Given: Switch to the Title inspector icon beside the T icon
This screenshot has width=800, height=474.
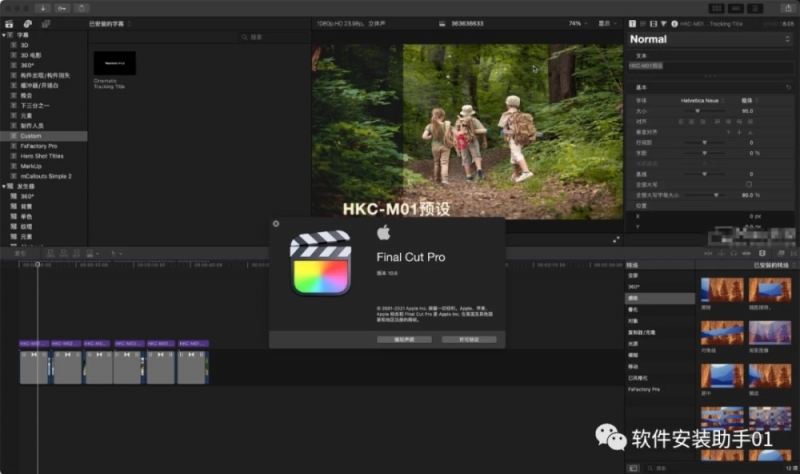Looking at the screenshot, I should coord(643,24).
